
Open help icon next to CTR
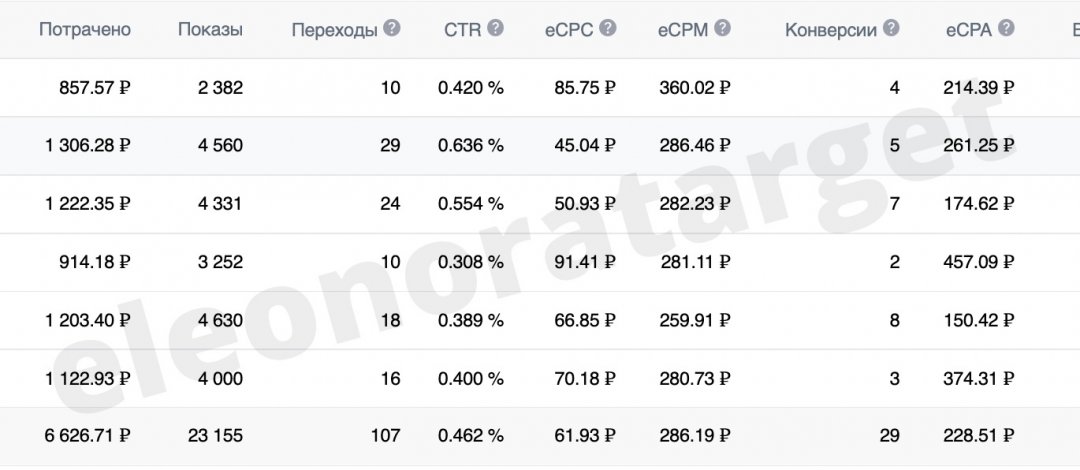(x=495, y=28)
